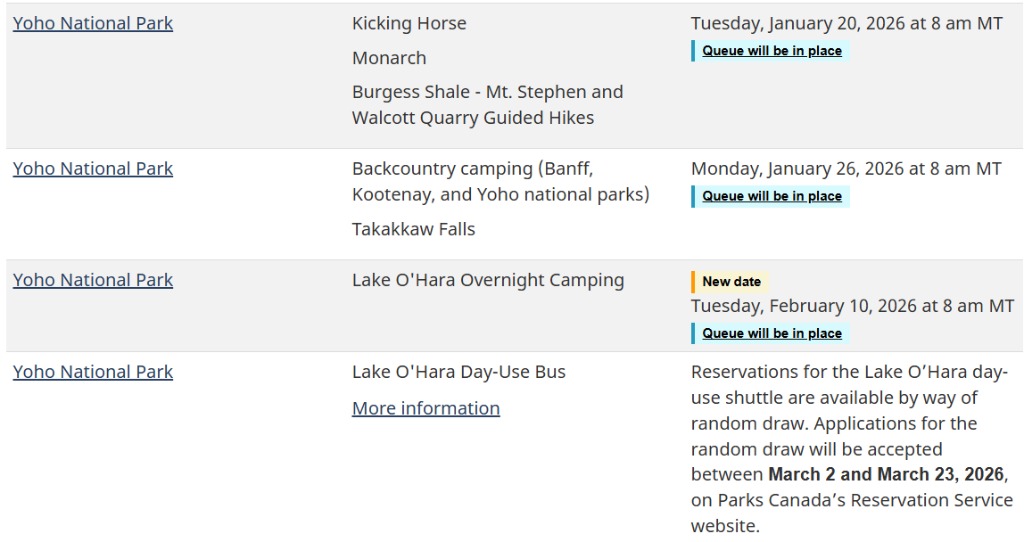Image resolution: width=1024 pixels, height=542 pixels.
Task: Click Backcountry camping entry text
Action: tap(500, 181)
